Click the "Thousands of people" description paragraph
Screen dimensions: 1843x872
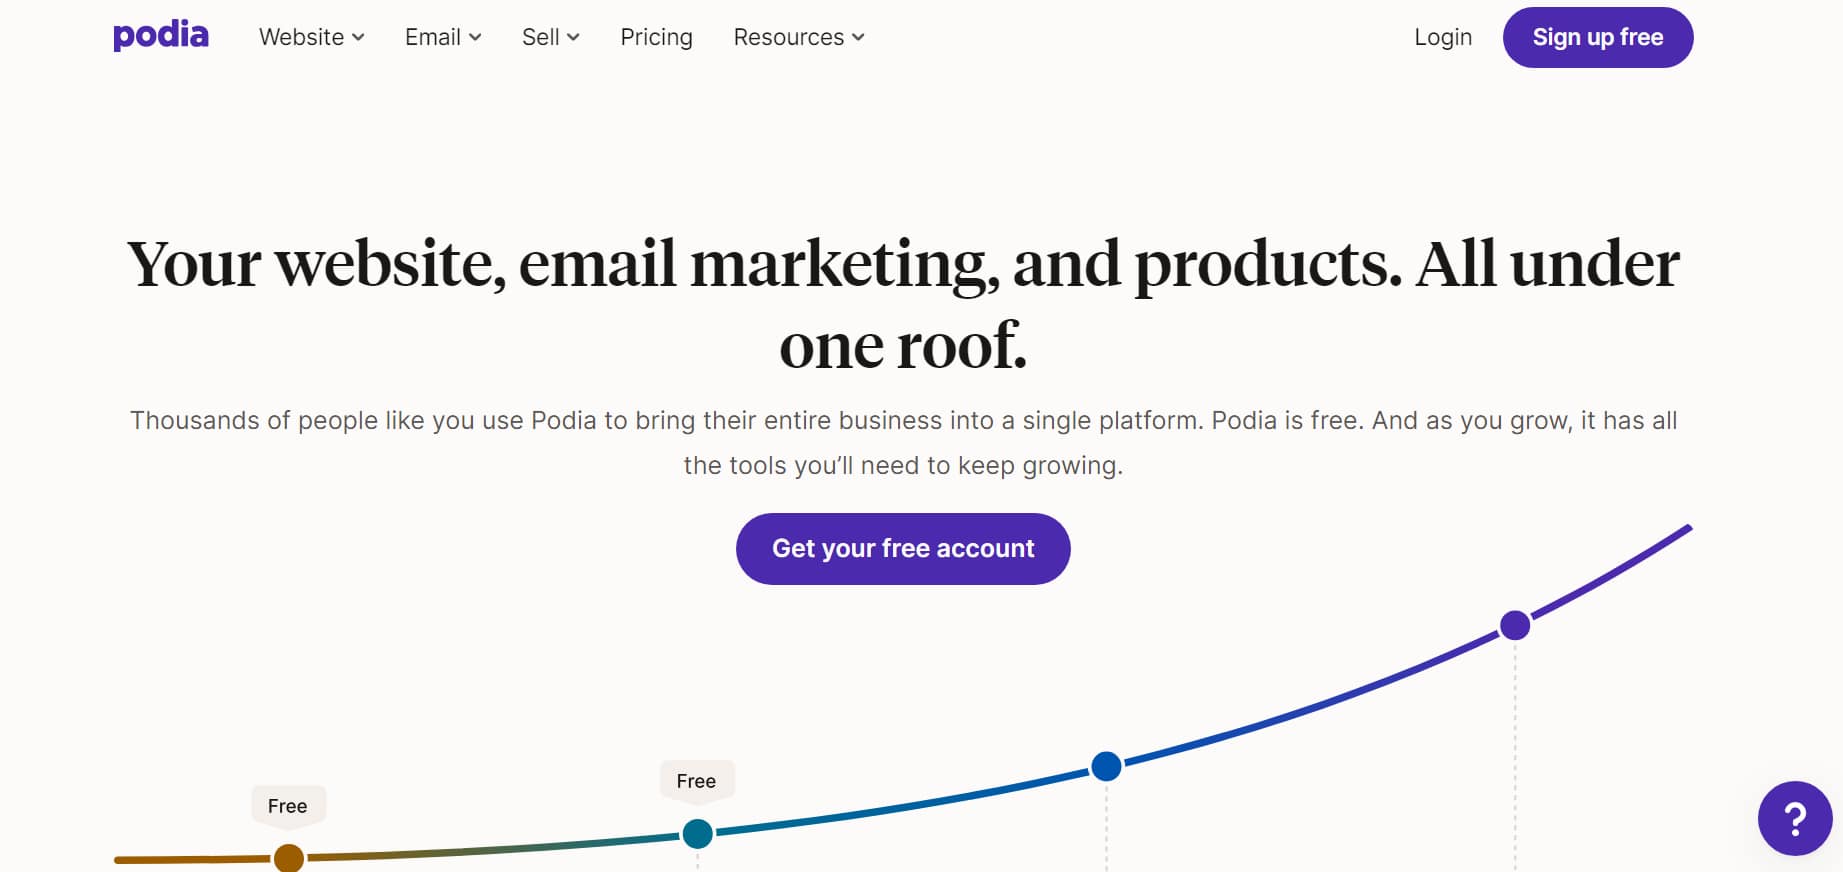903,442
